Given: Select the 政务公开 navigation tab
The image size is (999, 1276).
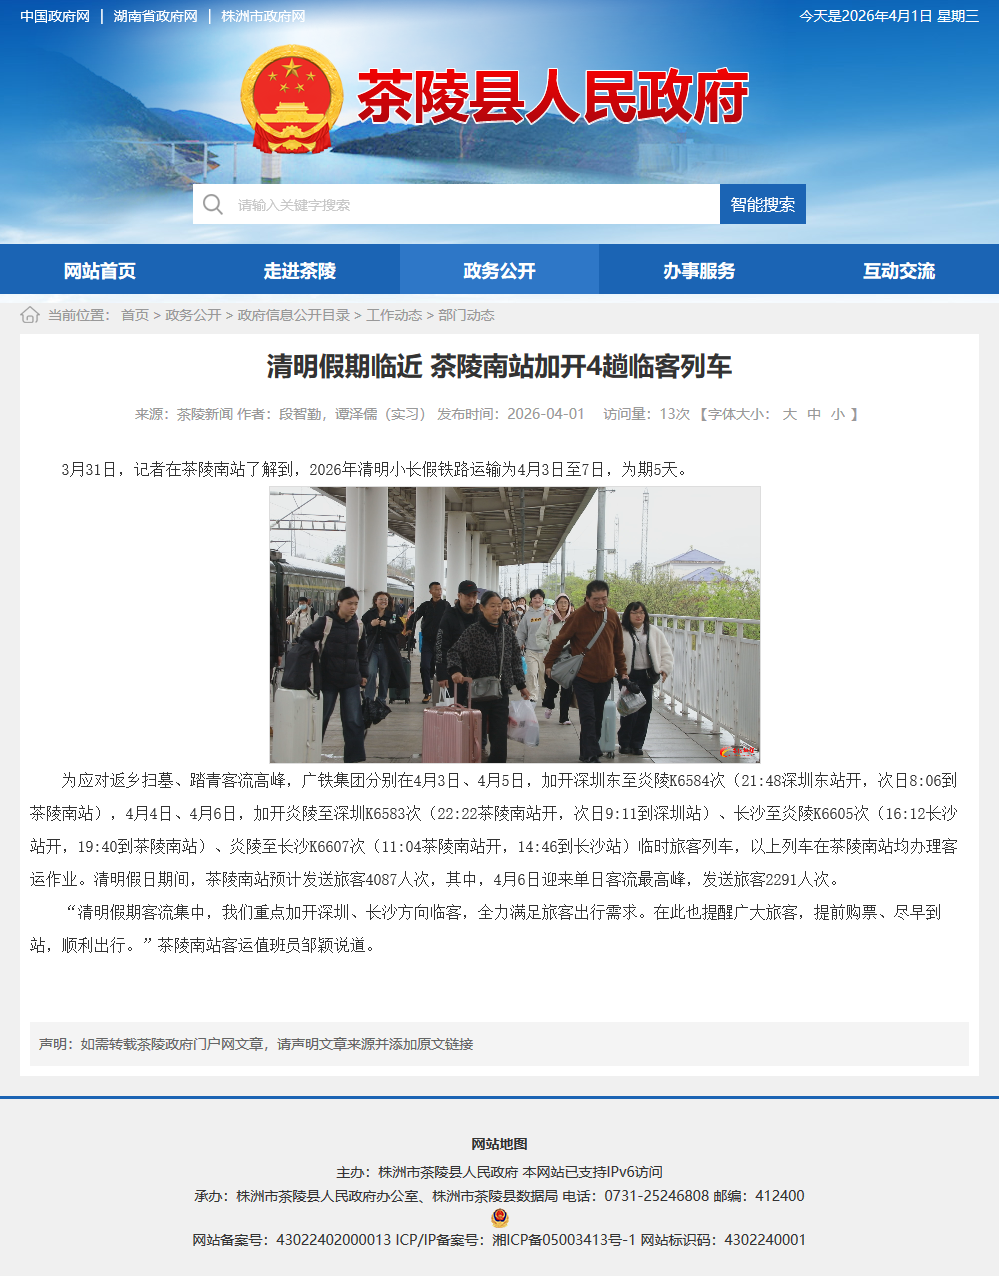Looking at the screenshot, I should (x=499, y=270).
